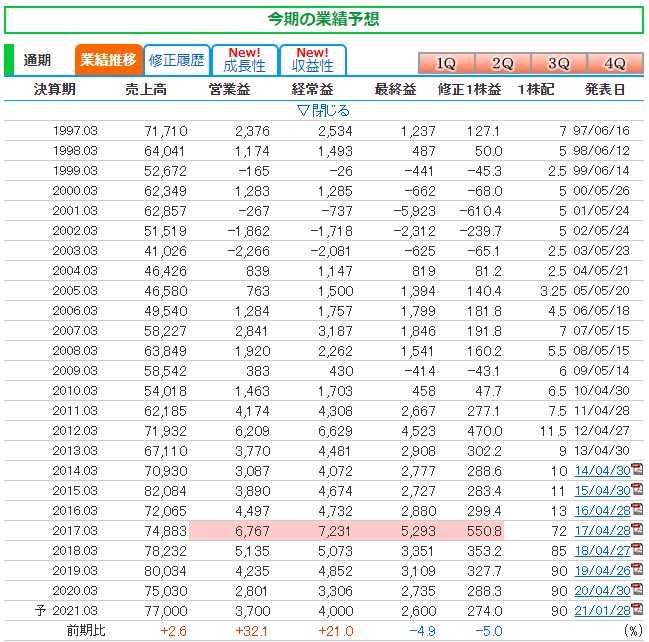Select the 業績推移 tab
Viewport: 649px width, 642px height.
[107, 60]
